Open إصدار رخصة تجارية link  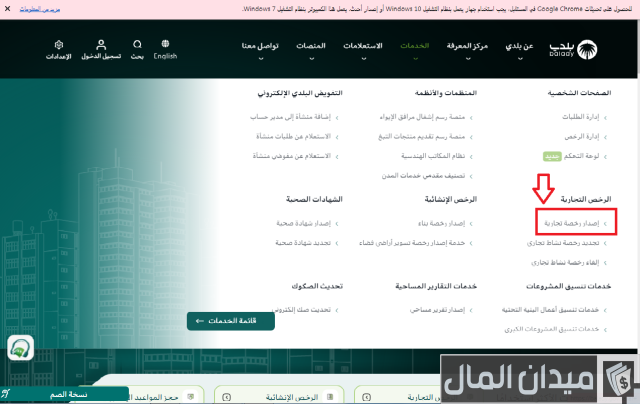pos(571,223)
